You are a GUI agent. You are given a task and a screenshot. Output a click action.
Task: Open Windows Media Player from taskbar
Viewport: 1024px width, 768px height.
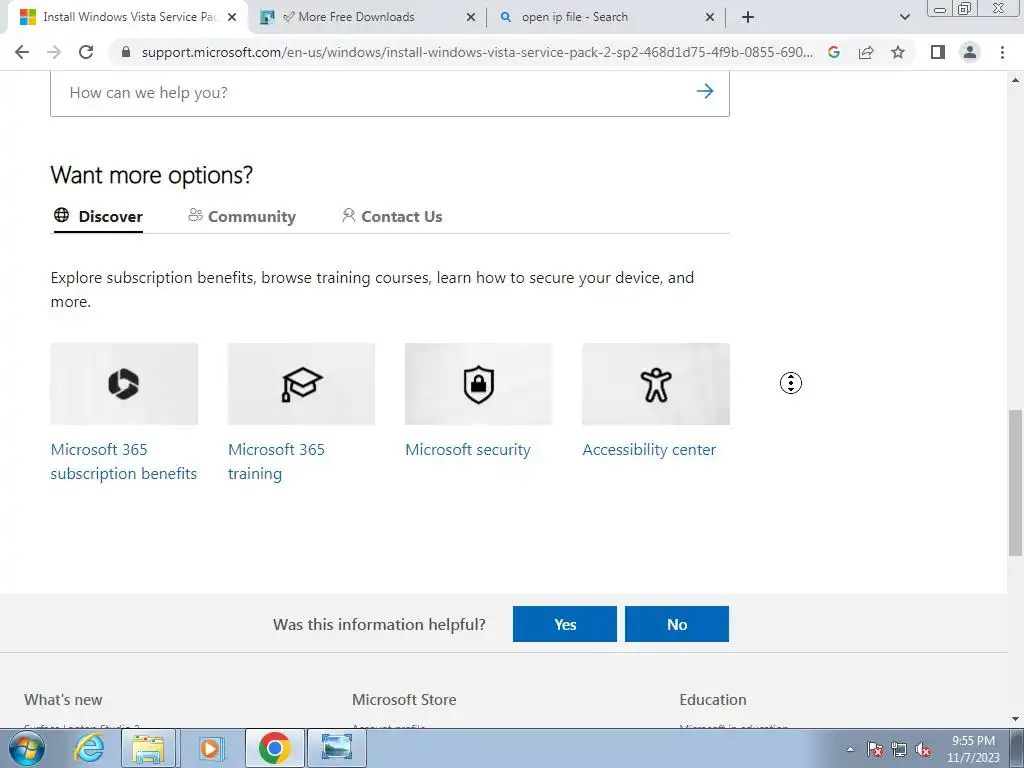(210, 748)
